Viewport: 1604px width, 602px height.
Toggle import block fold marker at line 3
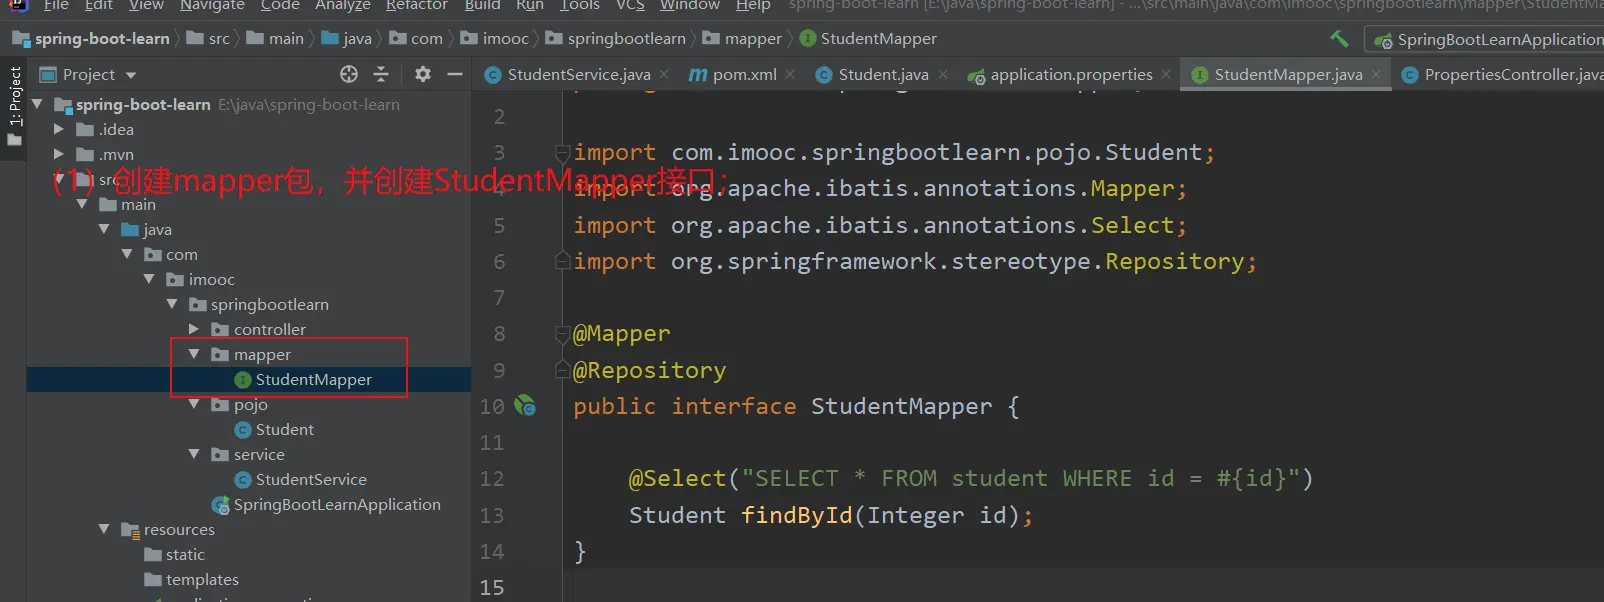click(x=563, y=153)
